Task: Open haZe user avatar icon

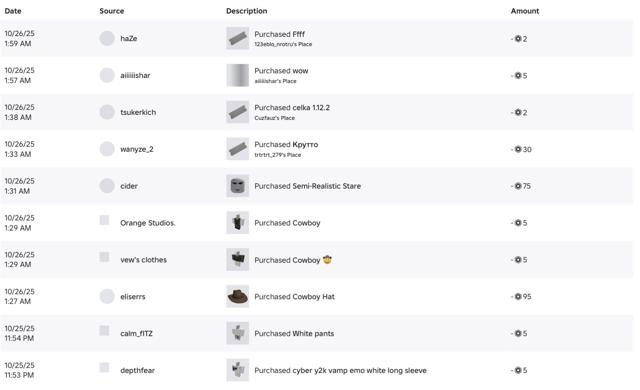Action: [107, 38]
